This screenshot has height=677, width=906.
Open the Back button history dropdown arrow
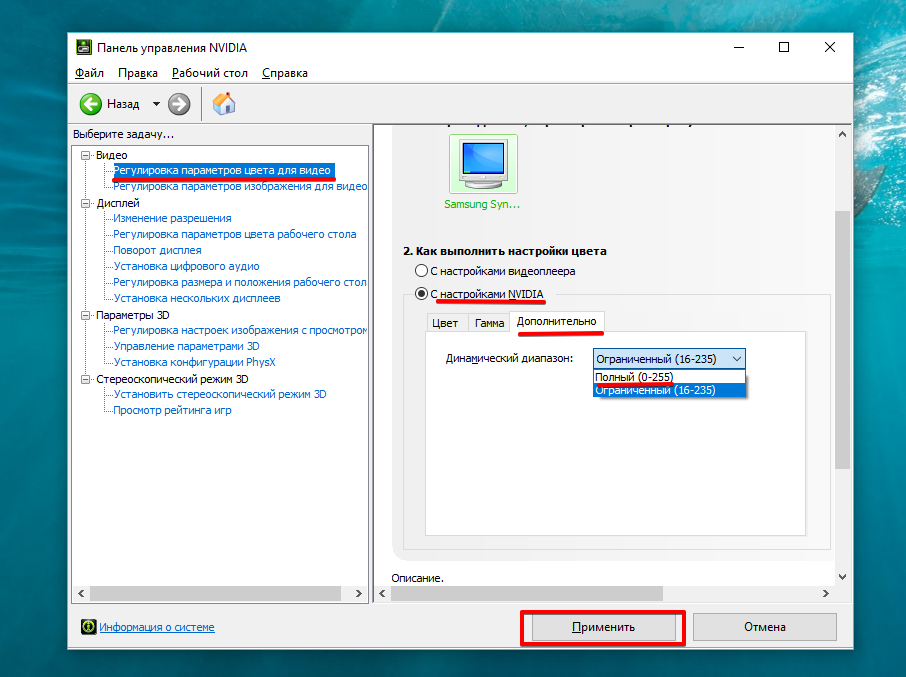(x=156, y=104)
